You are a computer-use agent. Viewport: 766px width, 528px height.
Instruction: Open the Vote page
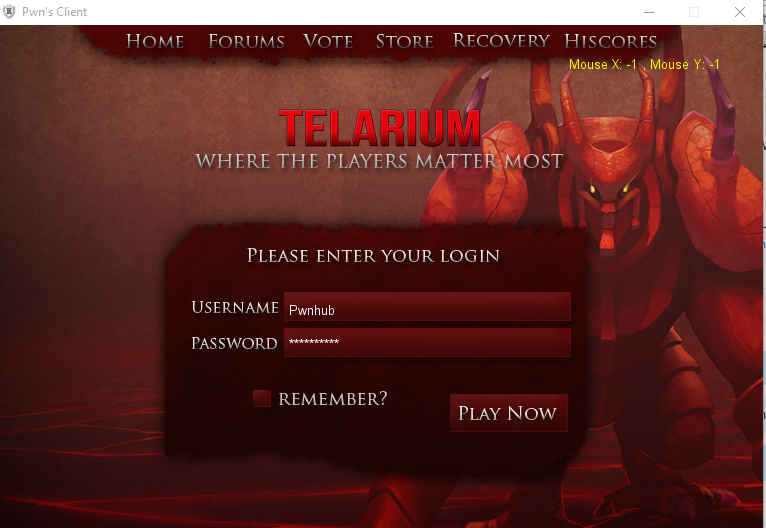pyautogui.click(x=328, y=41)
